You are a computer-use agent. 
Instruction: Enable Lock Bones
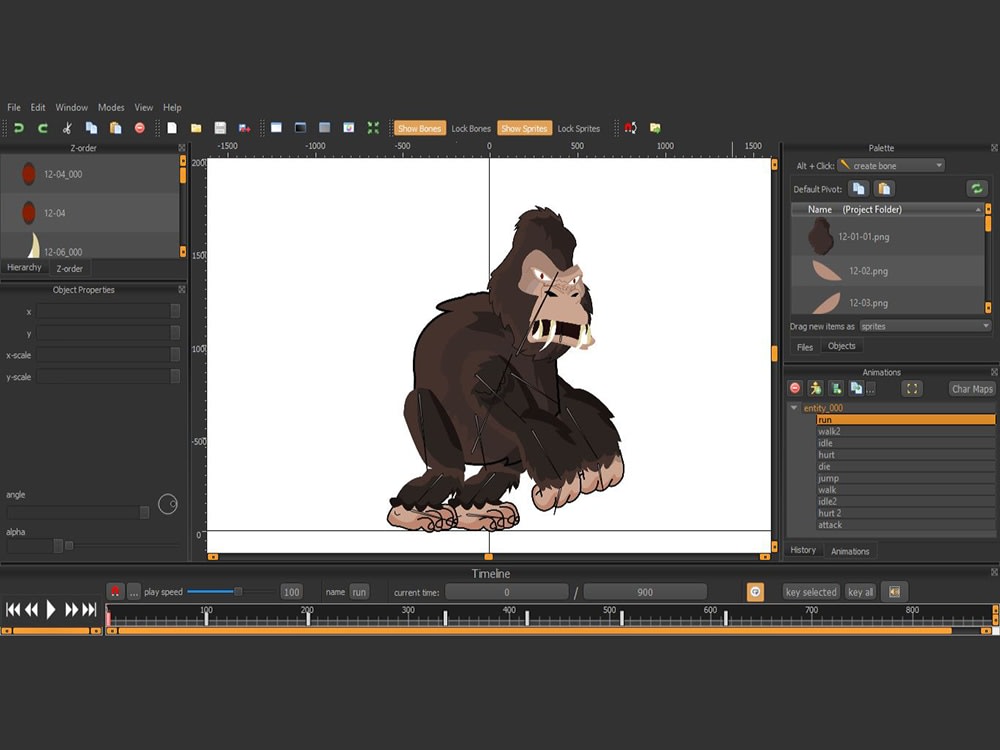tap(471, 128)
